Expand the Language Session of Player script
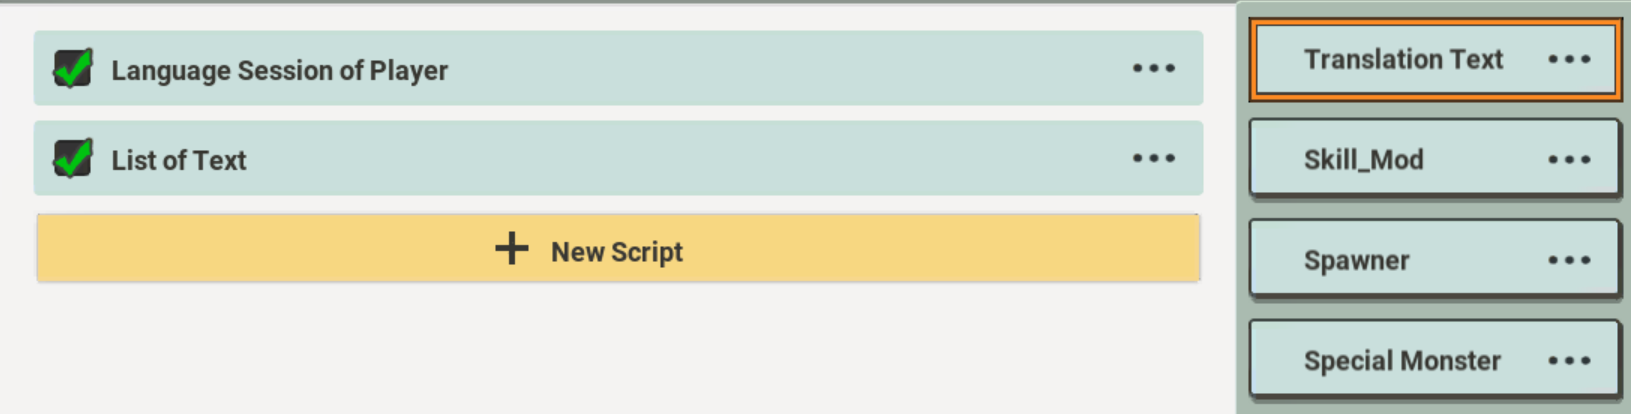Image resolution: width=1631 pixels, height=414 pixels. [279, 71]
